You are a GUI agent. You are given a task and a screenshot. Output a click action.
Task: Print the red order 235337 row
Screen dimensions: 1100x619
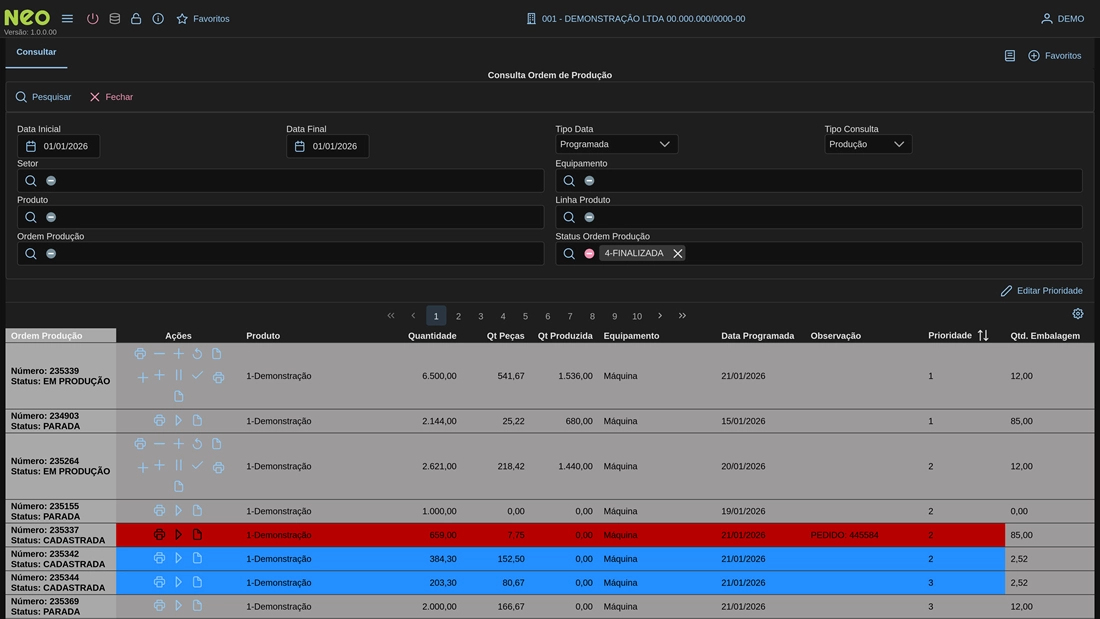(159, 535)
